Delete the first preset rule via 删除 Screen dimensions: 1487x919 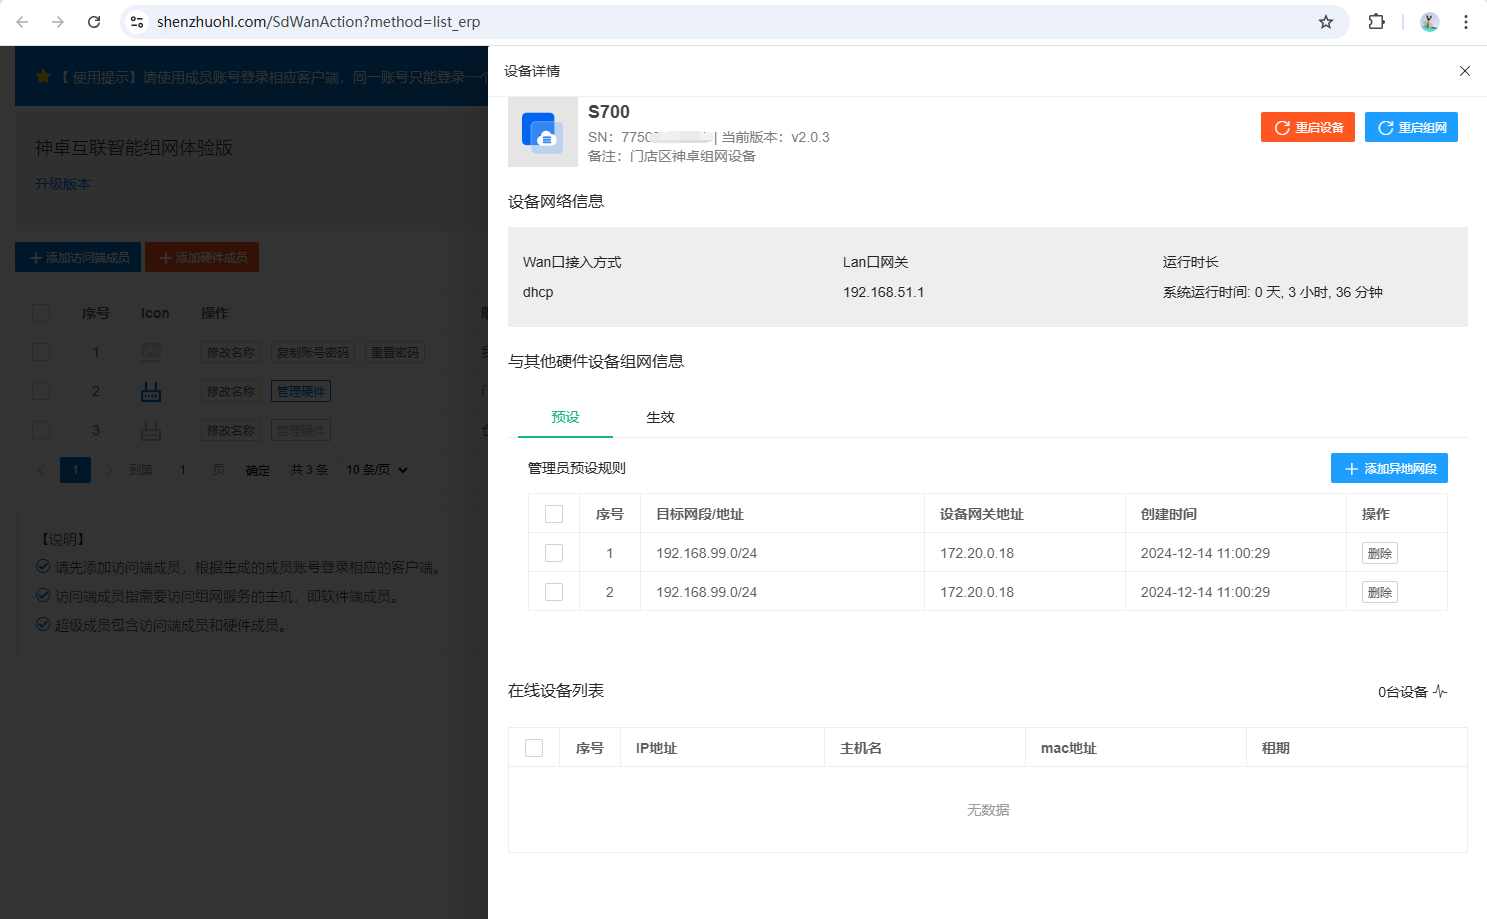point(1379,553)
